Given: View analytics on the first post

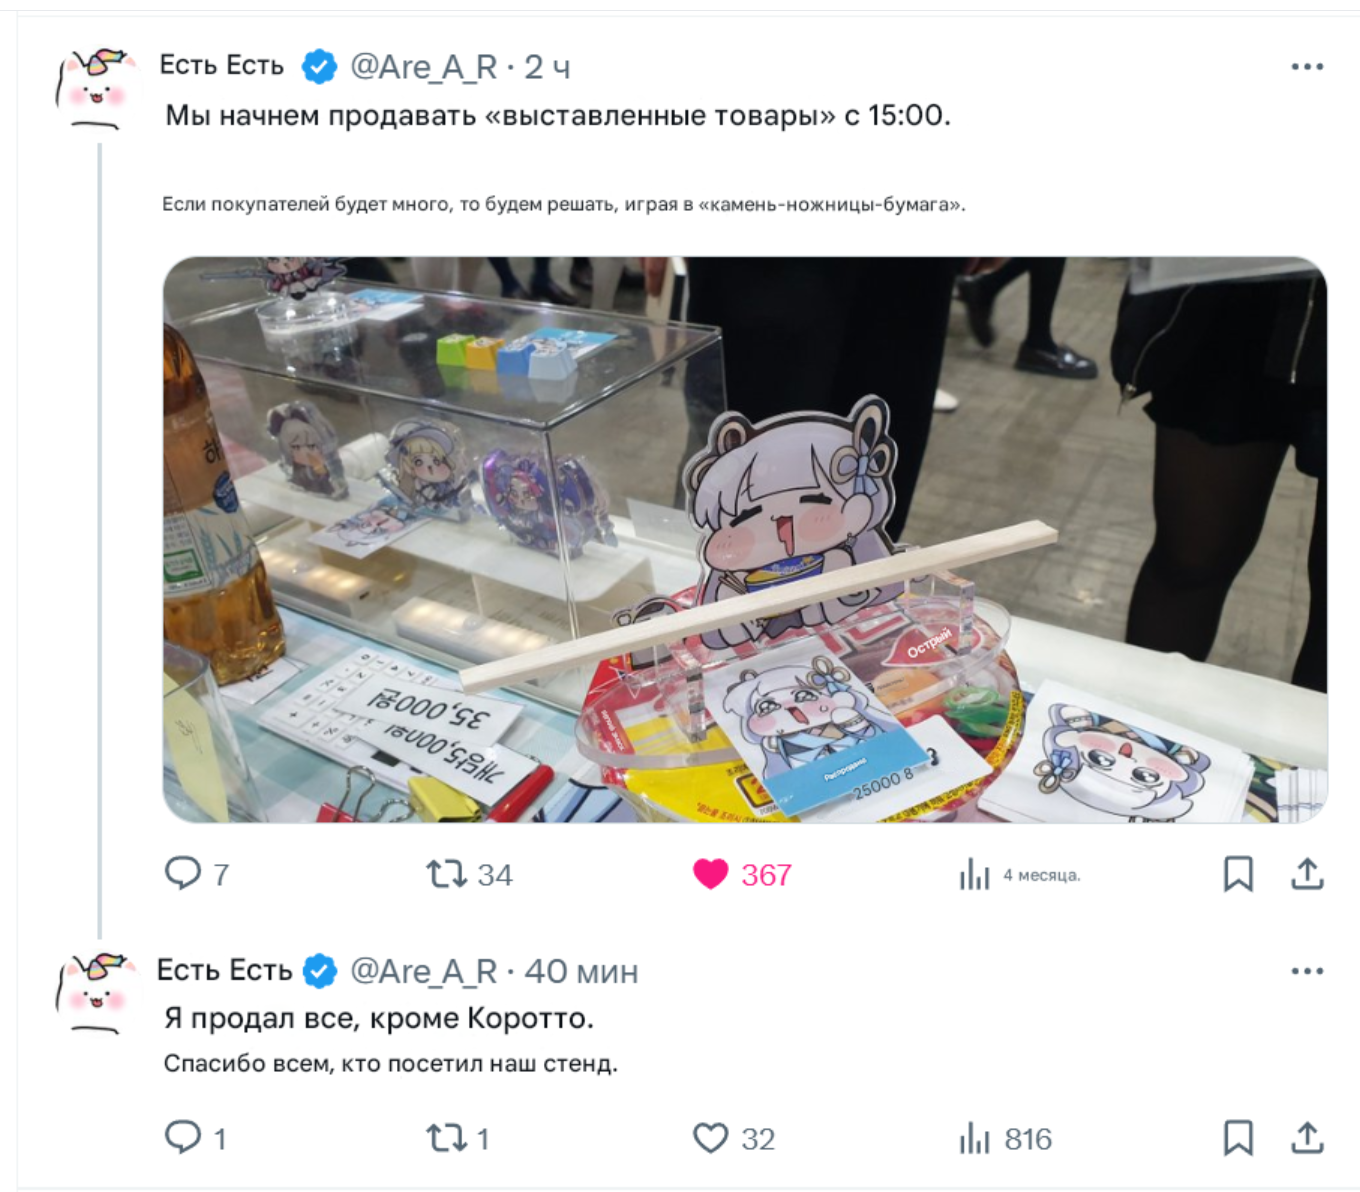Looking at the screenshot, I should click(x=1019, y=875).
